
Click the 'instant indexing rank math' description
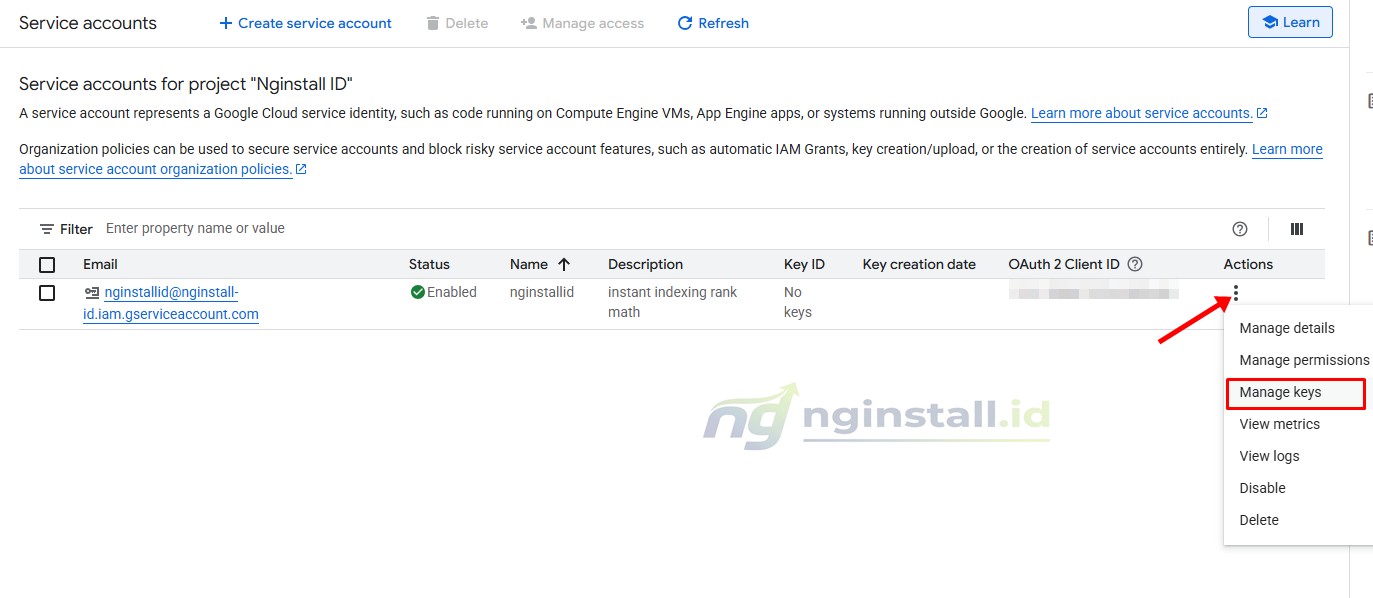[x=672, y=302]
